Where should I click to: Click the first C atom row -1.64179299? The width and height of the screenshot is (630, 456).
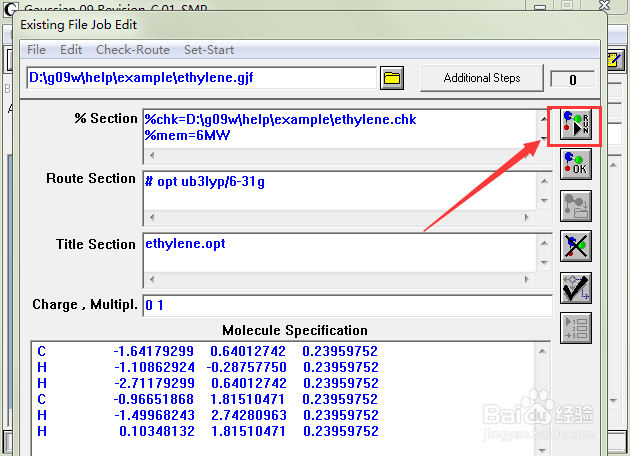tap(207, 352)
